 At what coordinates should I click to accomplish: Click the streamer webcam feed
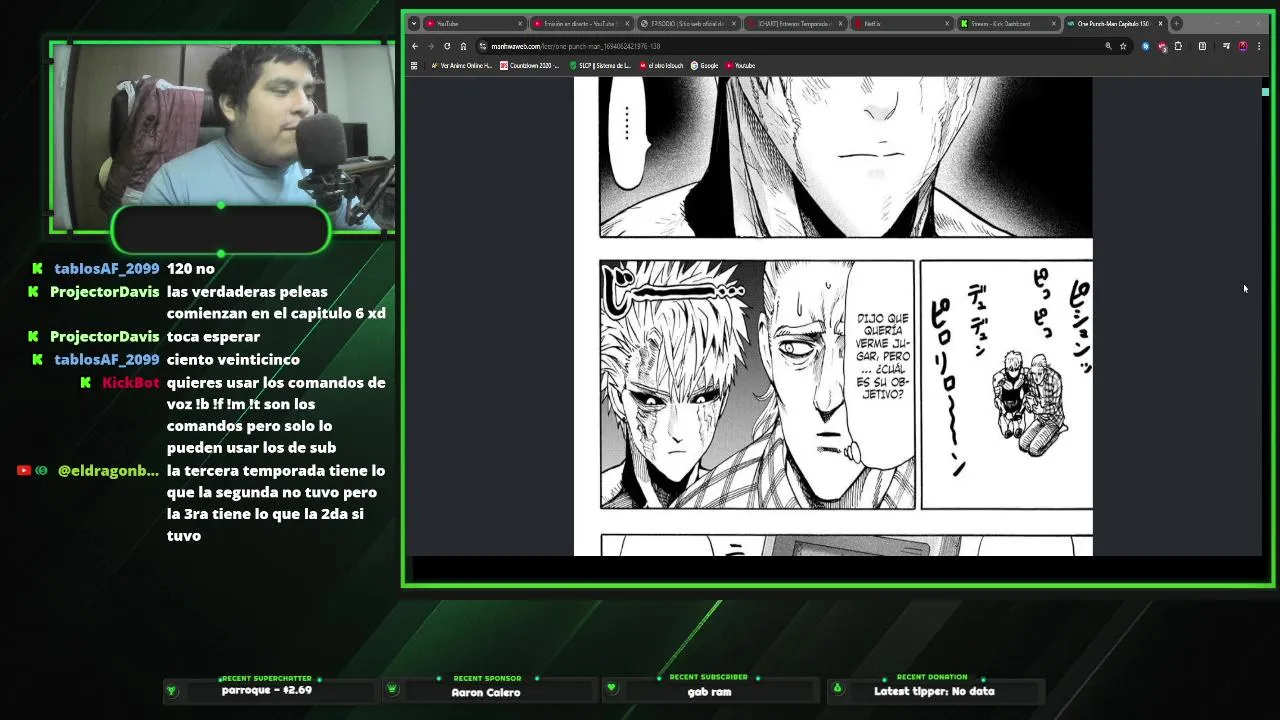tap(222, 137)
